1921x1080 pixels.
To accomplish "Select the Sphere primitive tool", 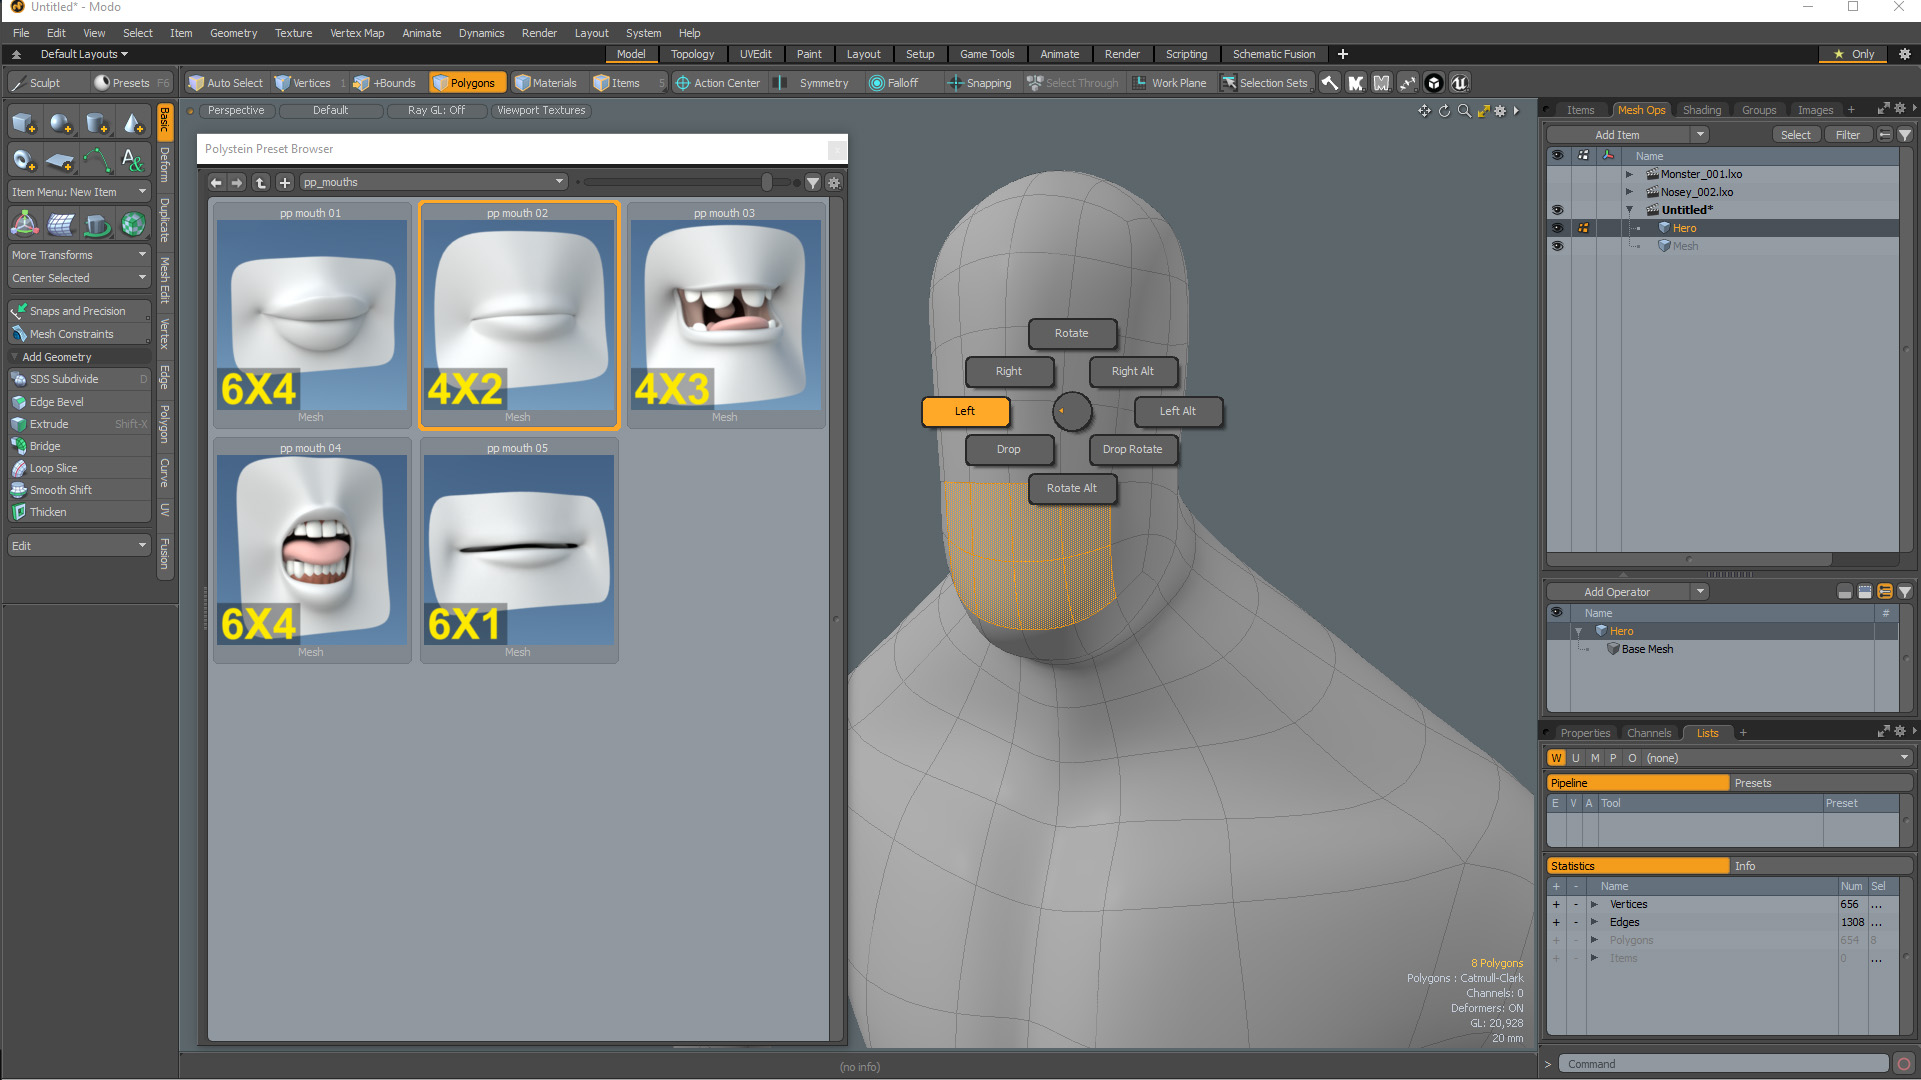I will 61,122.
